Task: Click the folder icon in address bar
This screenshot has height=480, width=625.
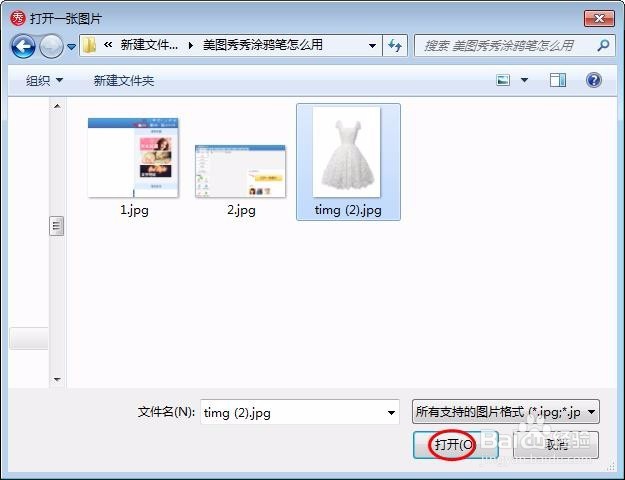Action: tap(89, 45)
